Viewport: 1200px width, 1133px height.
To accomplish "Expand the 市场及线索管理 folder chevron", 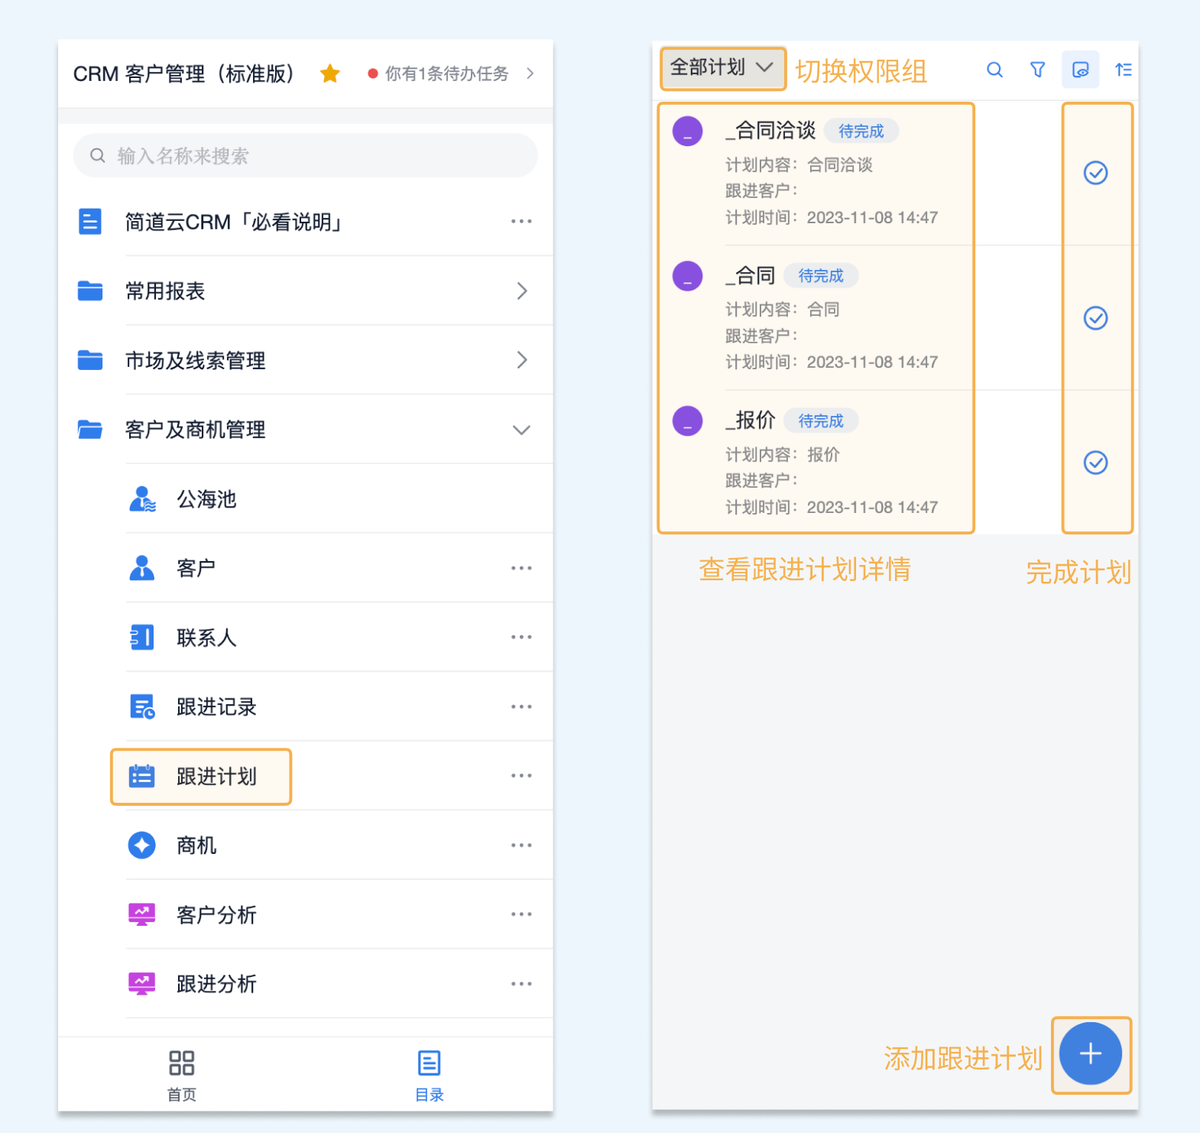I will pyautogui.click(x=521, y=360).
